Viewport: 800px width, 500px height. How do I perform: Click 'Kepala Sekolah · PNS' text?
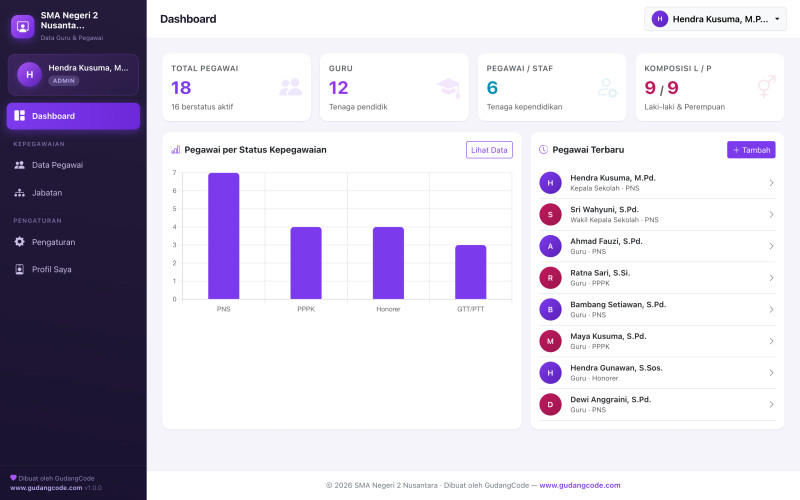click(x=605, y=188)
